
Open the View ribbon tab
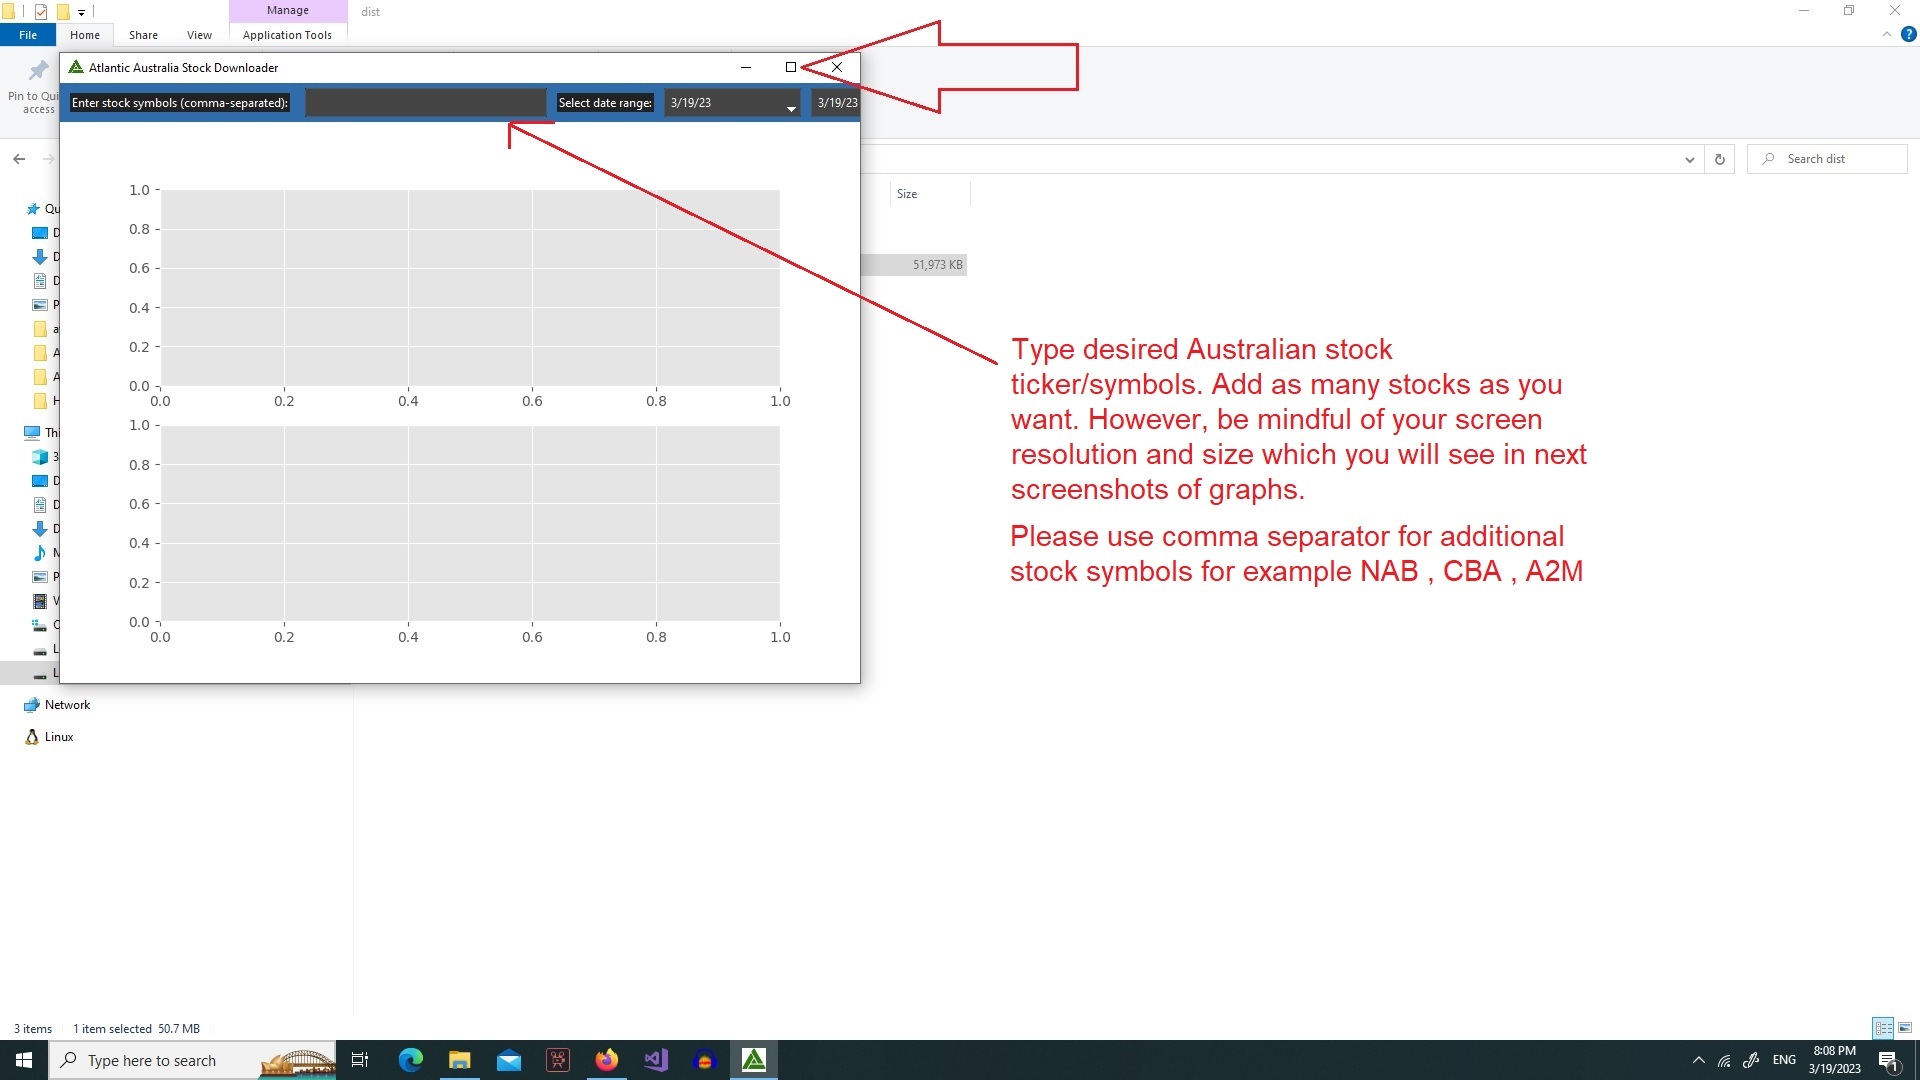pyautogui.click(x=199, y=35)
